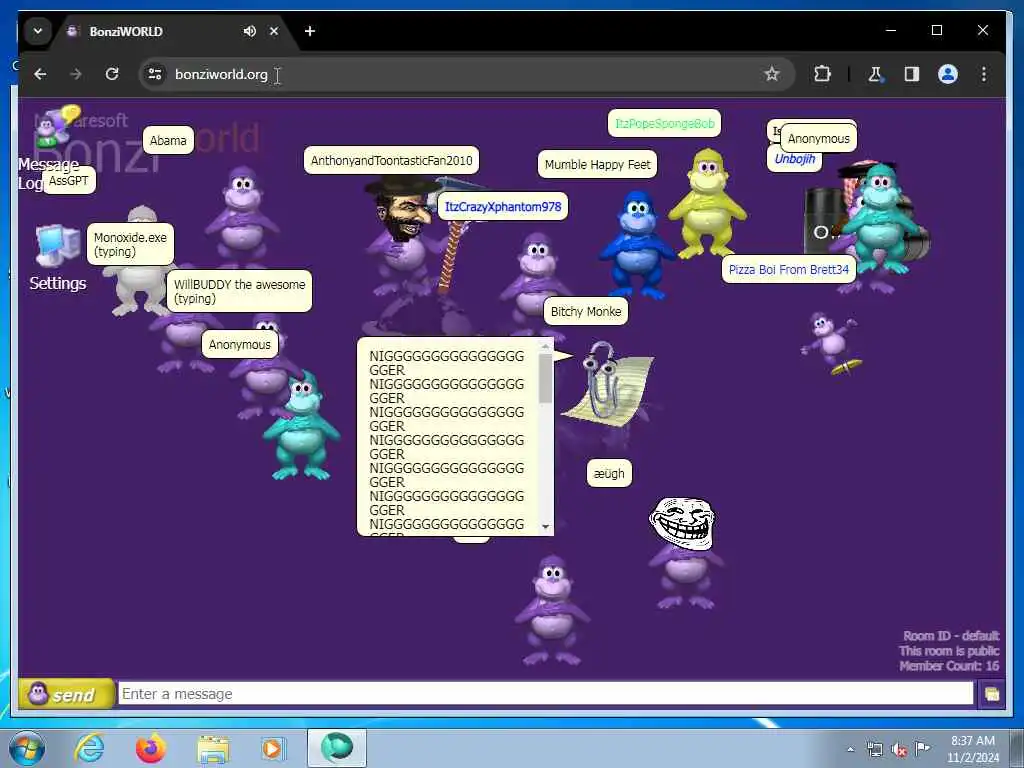Select the WillBUDDY the awesome name tag
Image resolution: width=1024 pixels, height=768 pixels.
click(x=239, y=291)
